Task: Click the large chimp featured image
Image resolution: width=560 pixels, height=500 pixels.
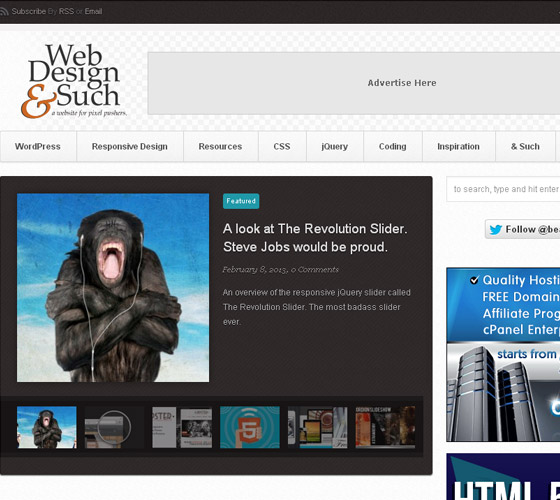Action: click(113, 288)
